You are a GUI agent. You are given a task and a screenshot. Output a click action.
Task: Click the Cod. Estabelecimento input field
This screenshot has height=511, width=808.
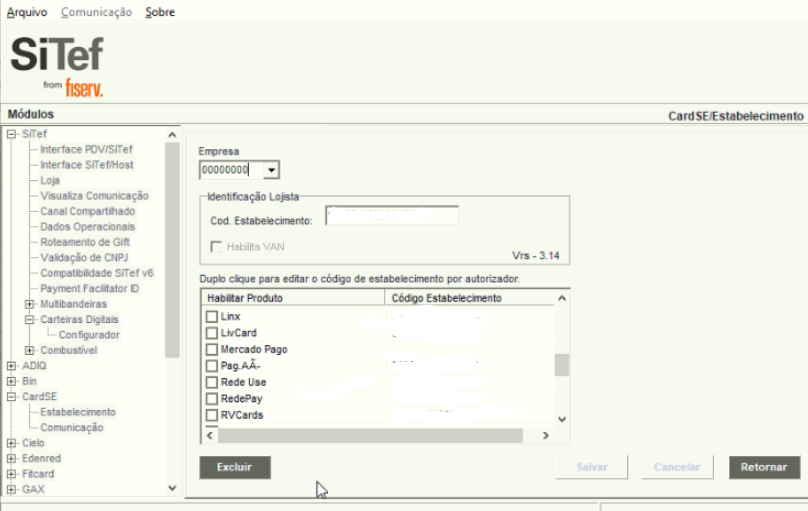392,215
